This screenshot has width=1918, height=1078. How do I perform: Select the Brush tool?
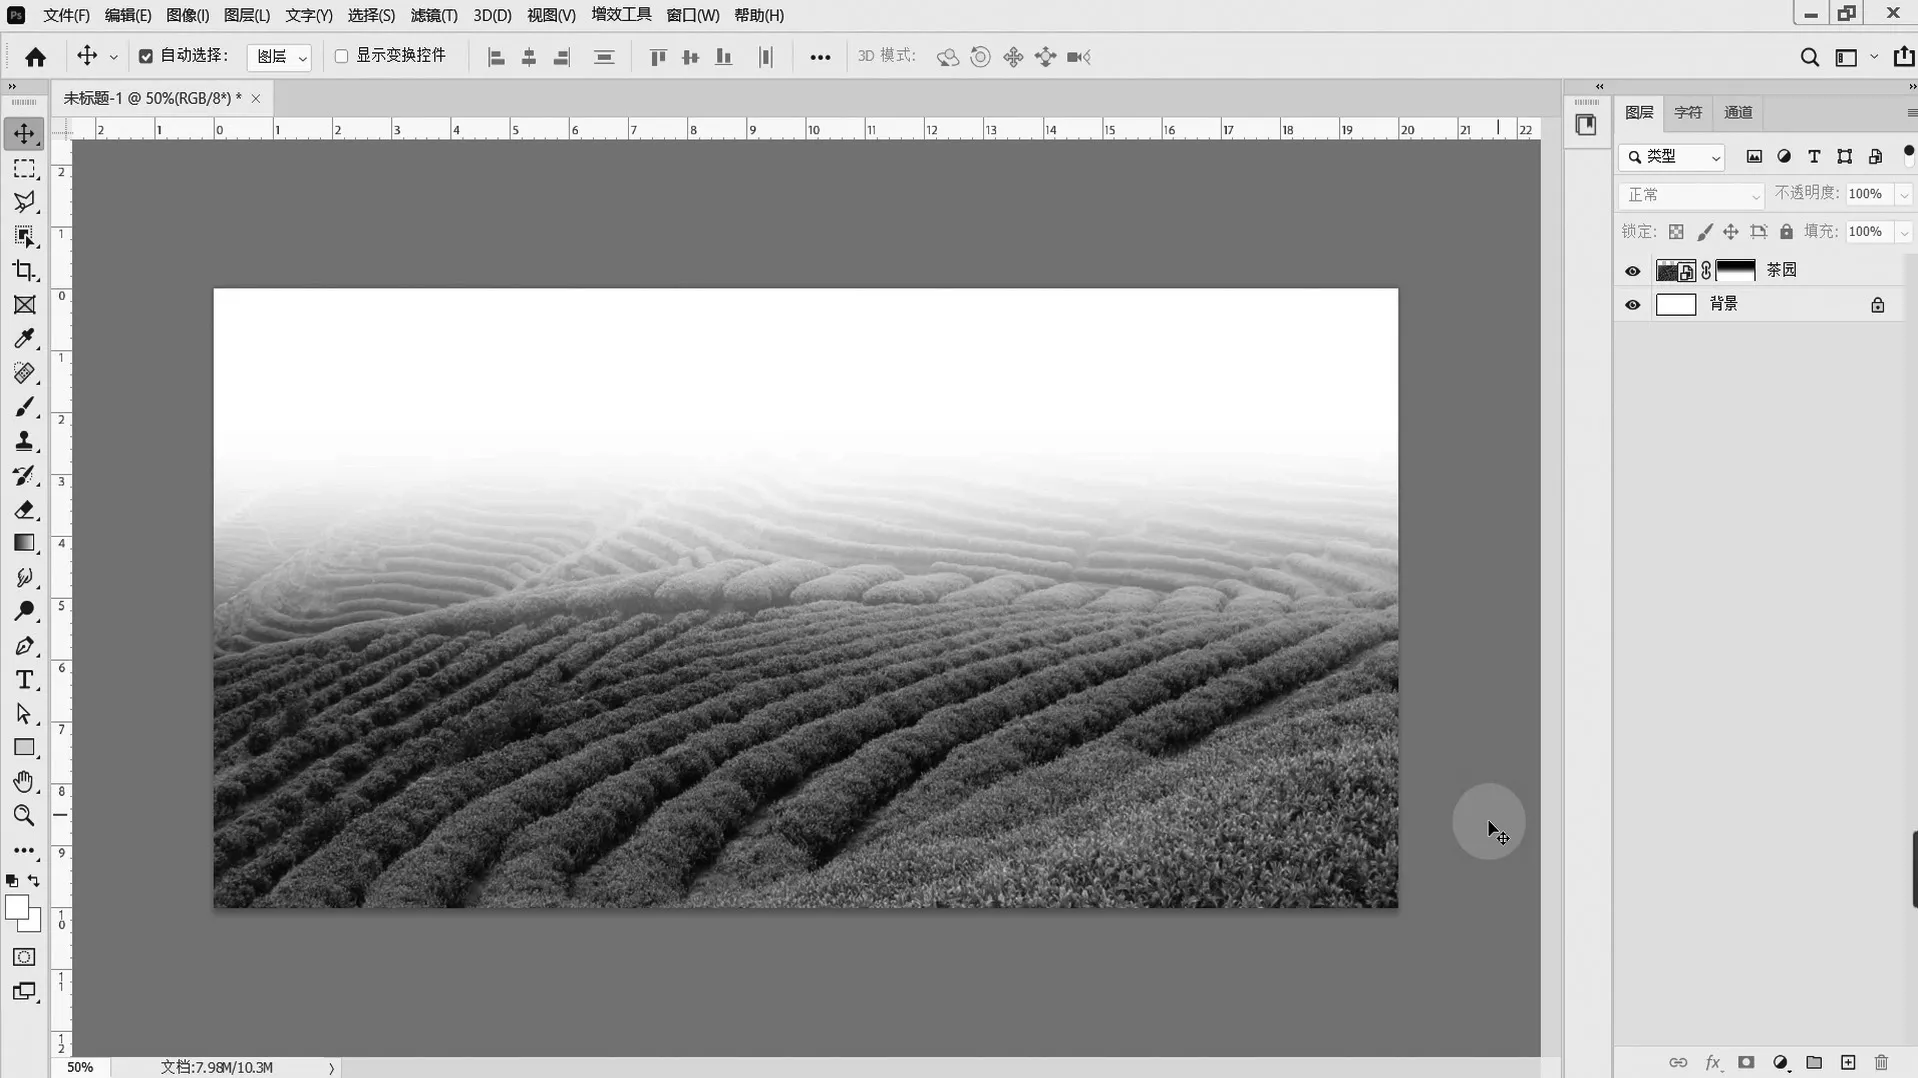coord(24,407)
